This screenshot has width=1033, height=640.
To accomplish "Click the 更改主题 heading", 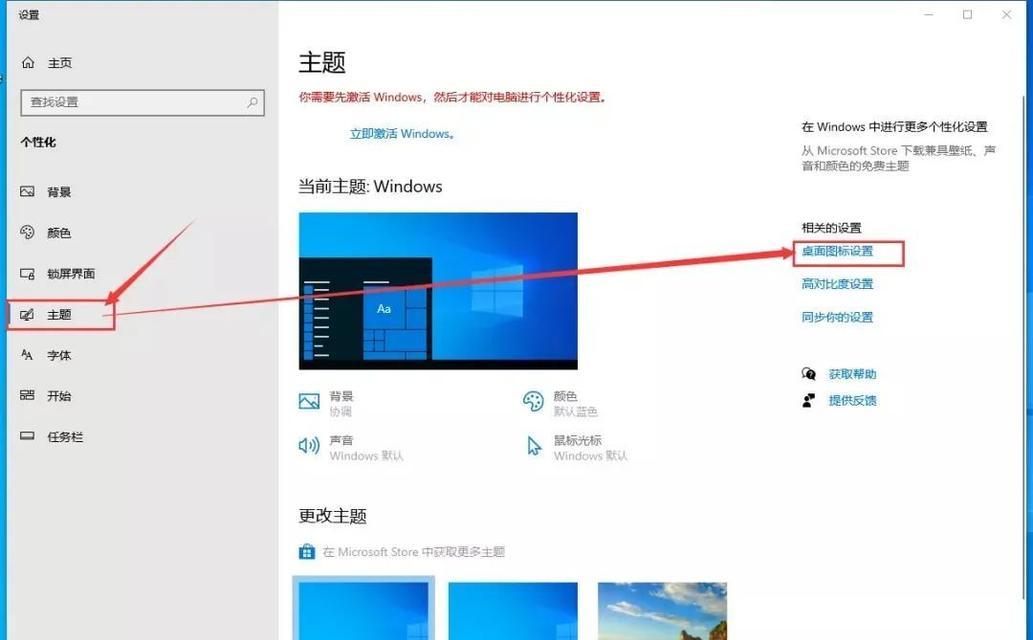I will point(333,515).
